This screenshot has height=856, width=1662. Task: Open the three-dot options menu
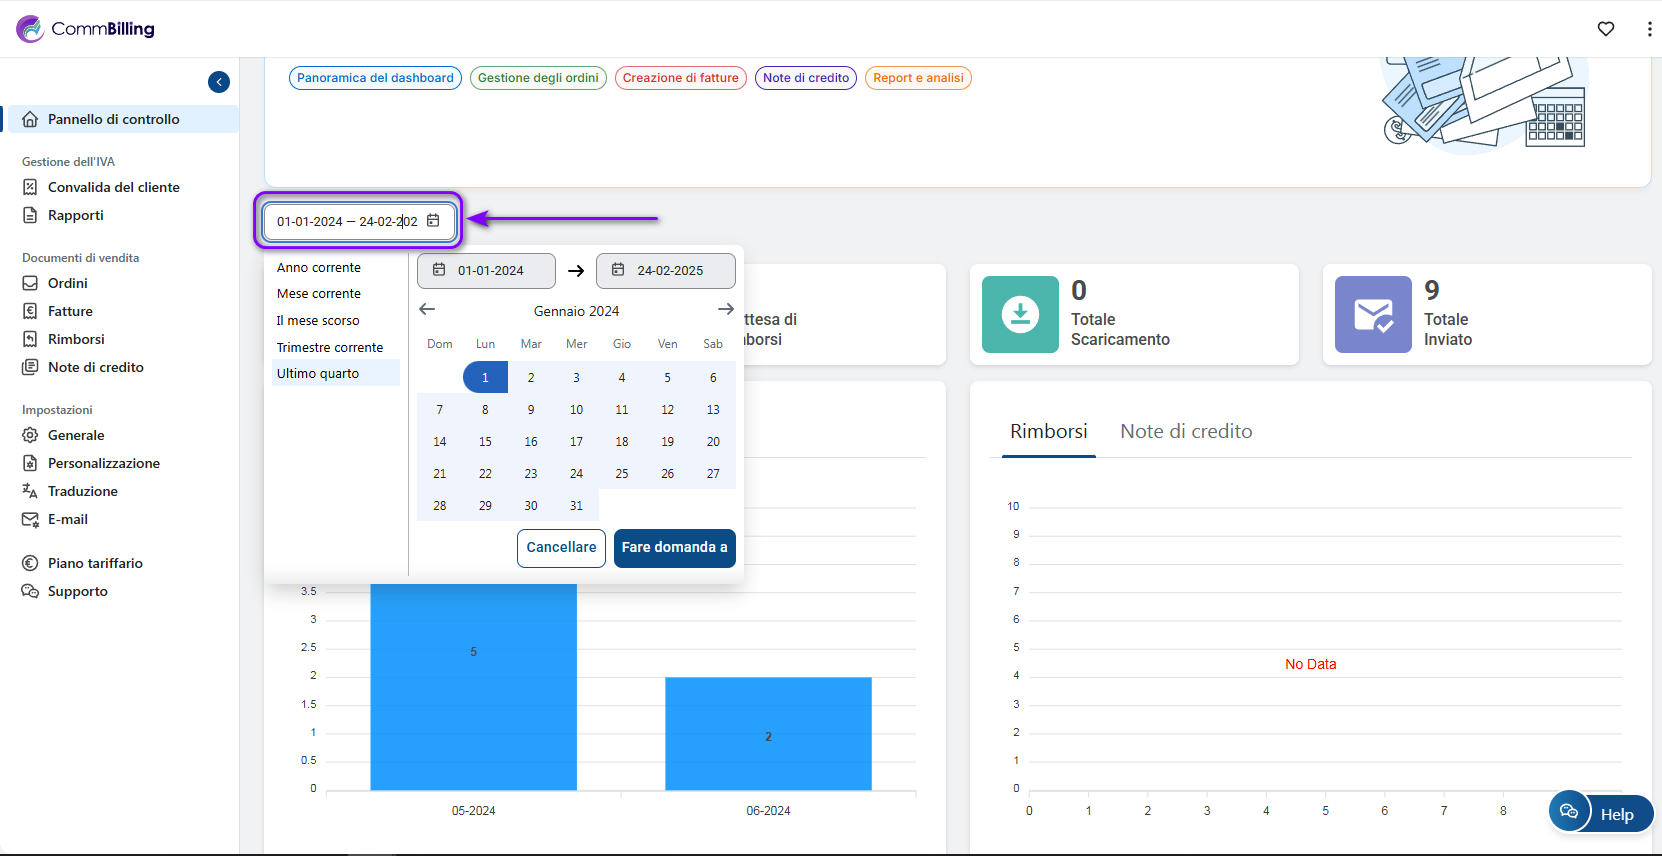point(1648,29)
